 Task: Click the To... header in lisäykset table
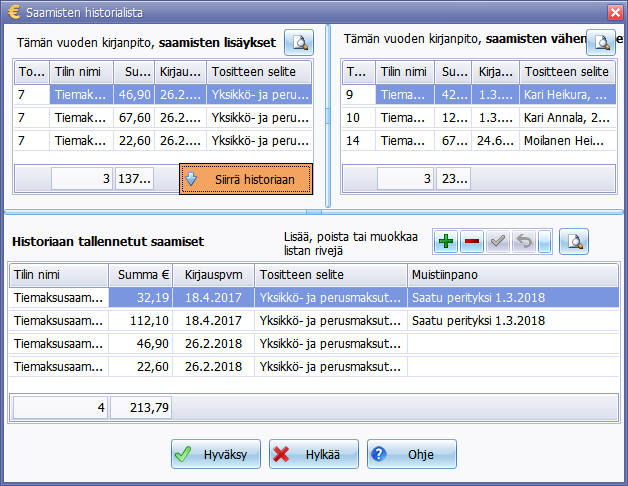click(32, 72)
